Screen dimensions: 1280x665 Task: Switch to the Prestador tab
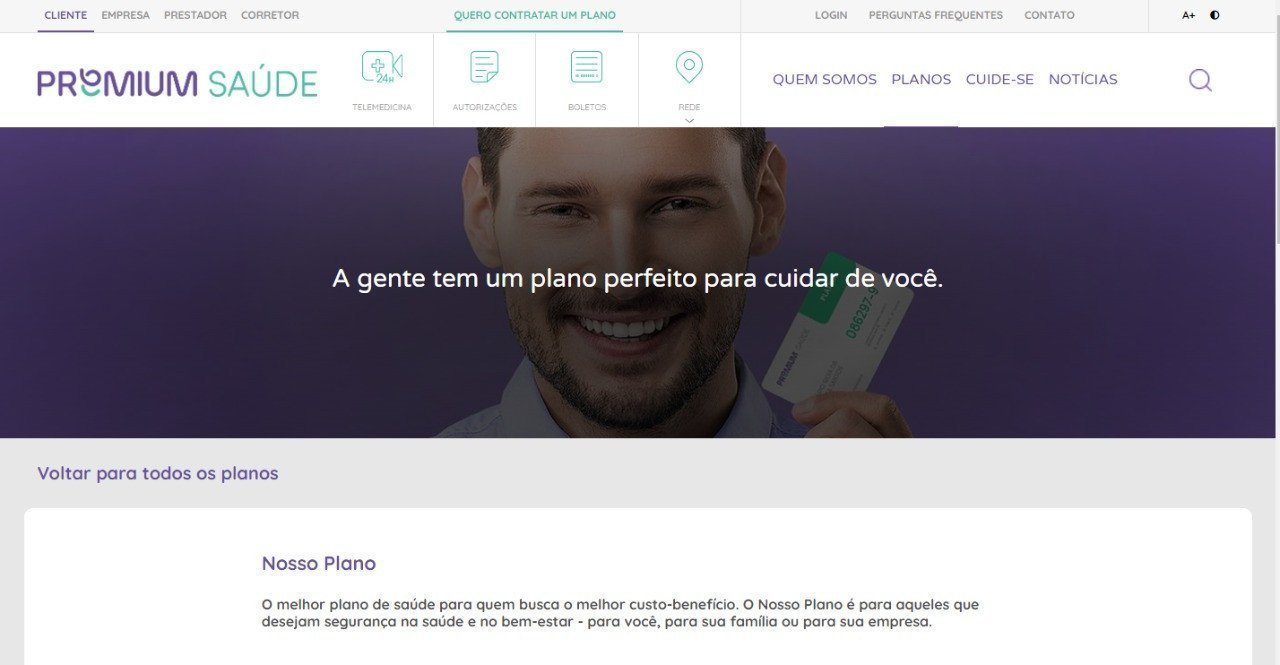(195, 15)
